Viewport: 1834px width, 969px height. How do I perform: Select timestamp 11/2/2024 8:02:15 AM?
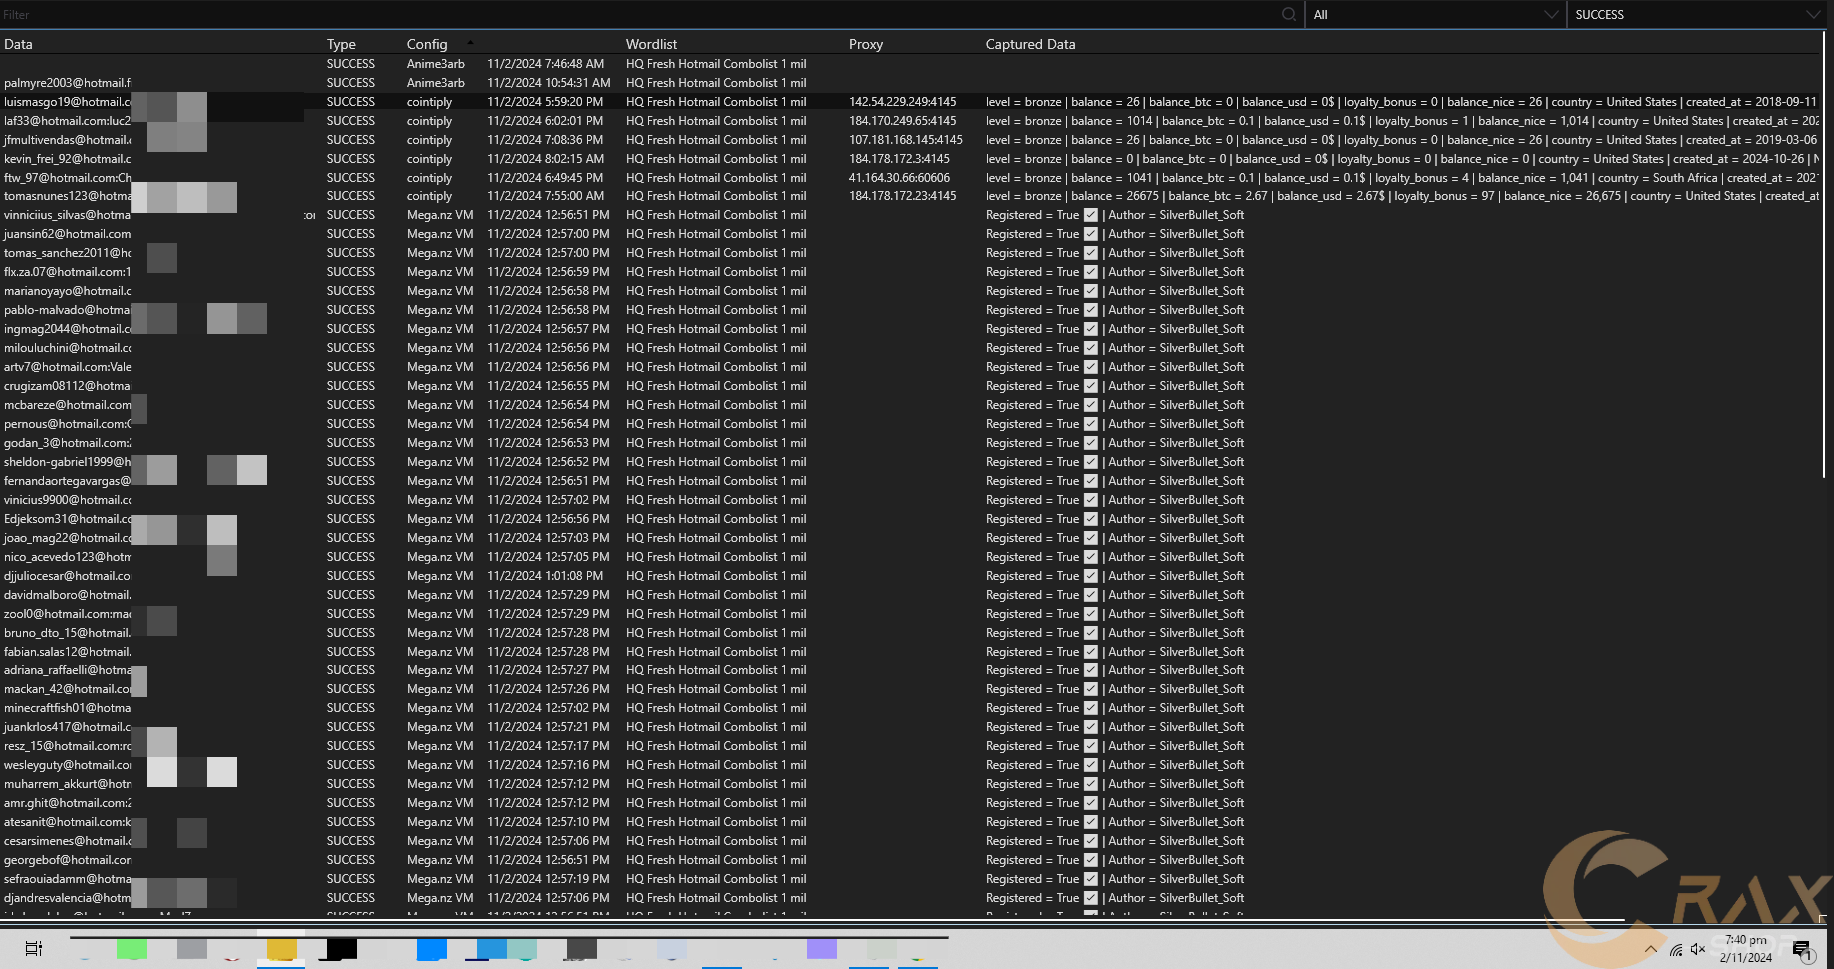pos(545,159)
